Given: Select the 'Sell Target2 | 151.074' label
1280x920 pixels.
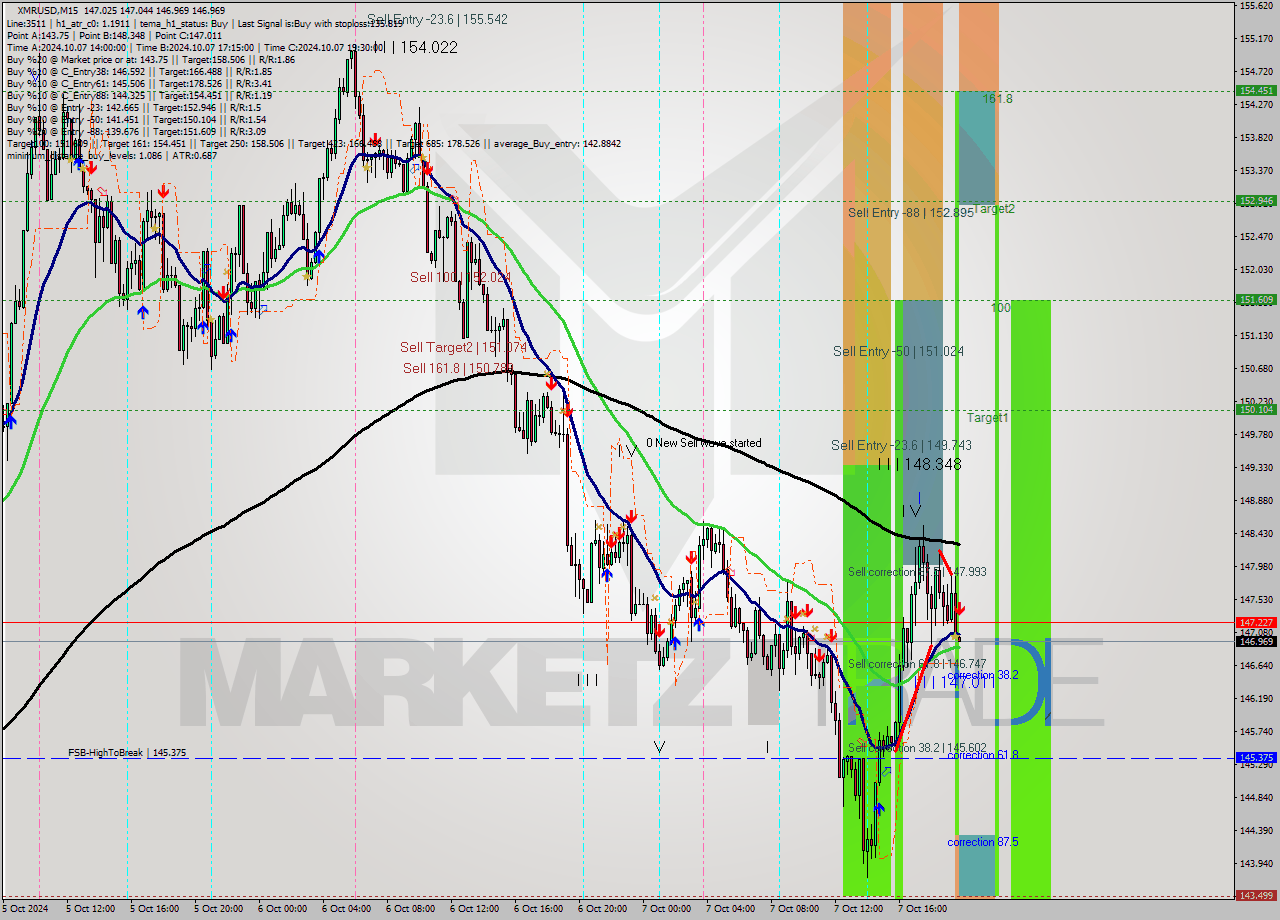Looking at the screenshot, I should tap(463, 347).
